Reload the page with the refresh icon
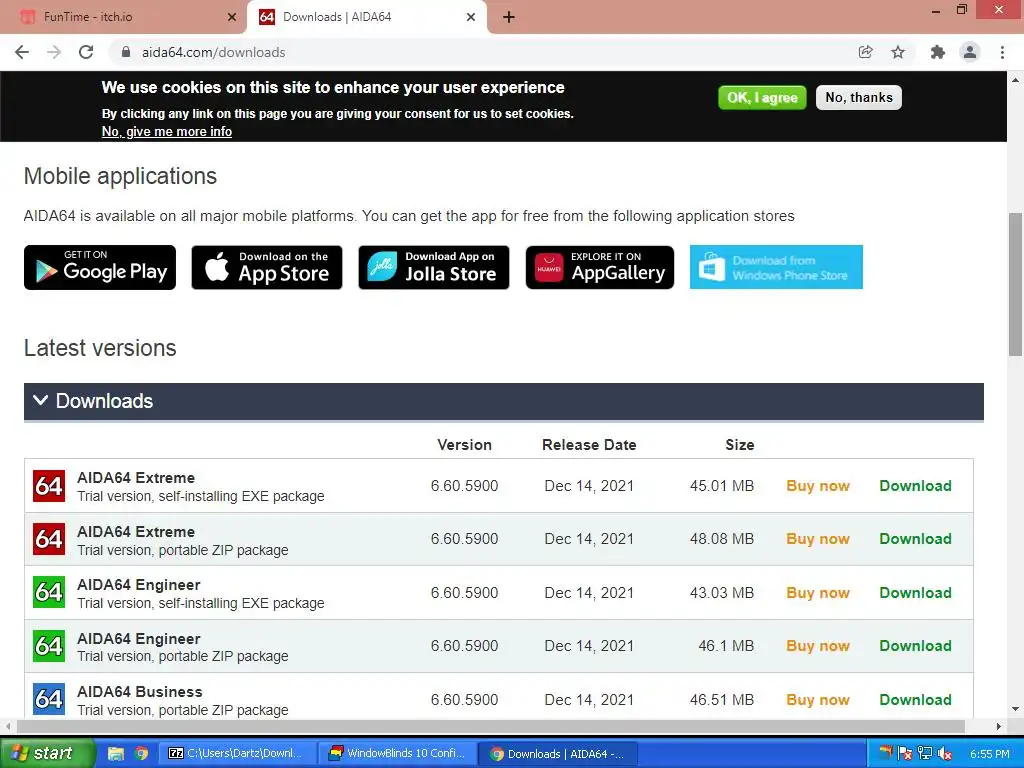The image size is (1024, 768). 86,52
